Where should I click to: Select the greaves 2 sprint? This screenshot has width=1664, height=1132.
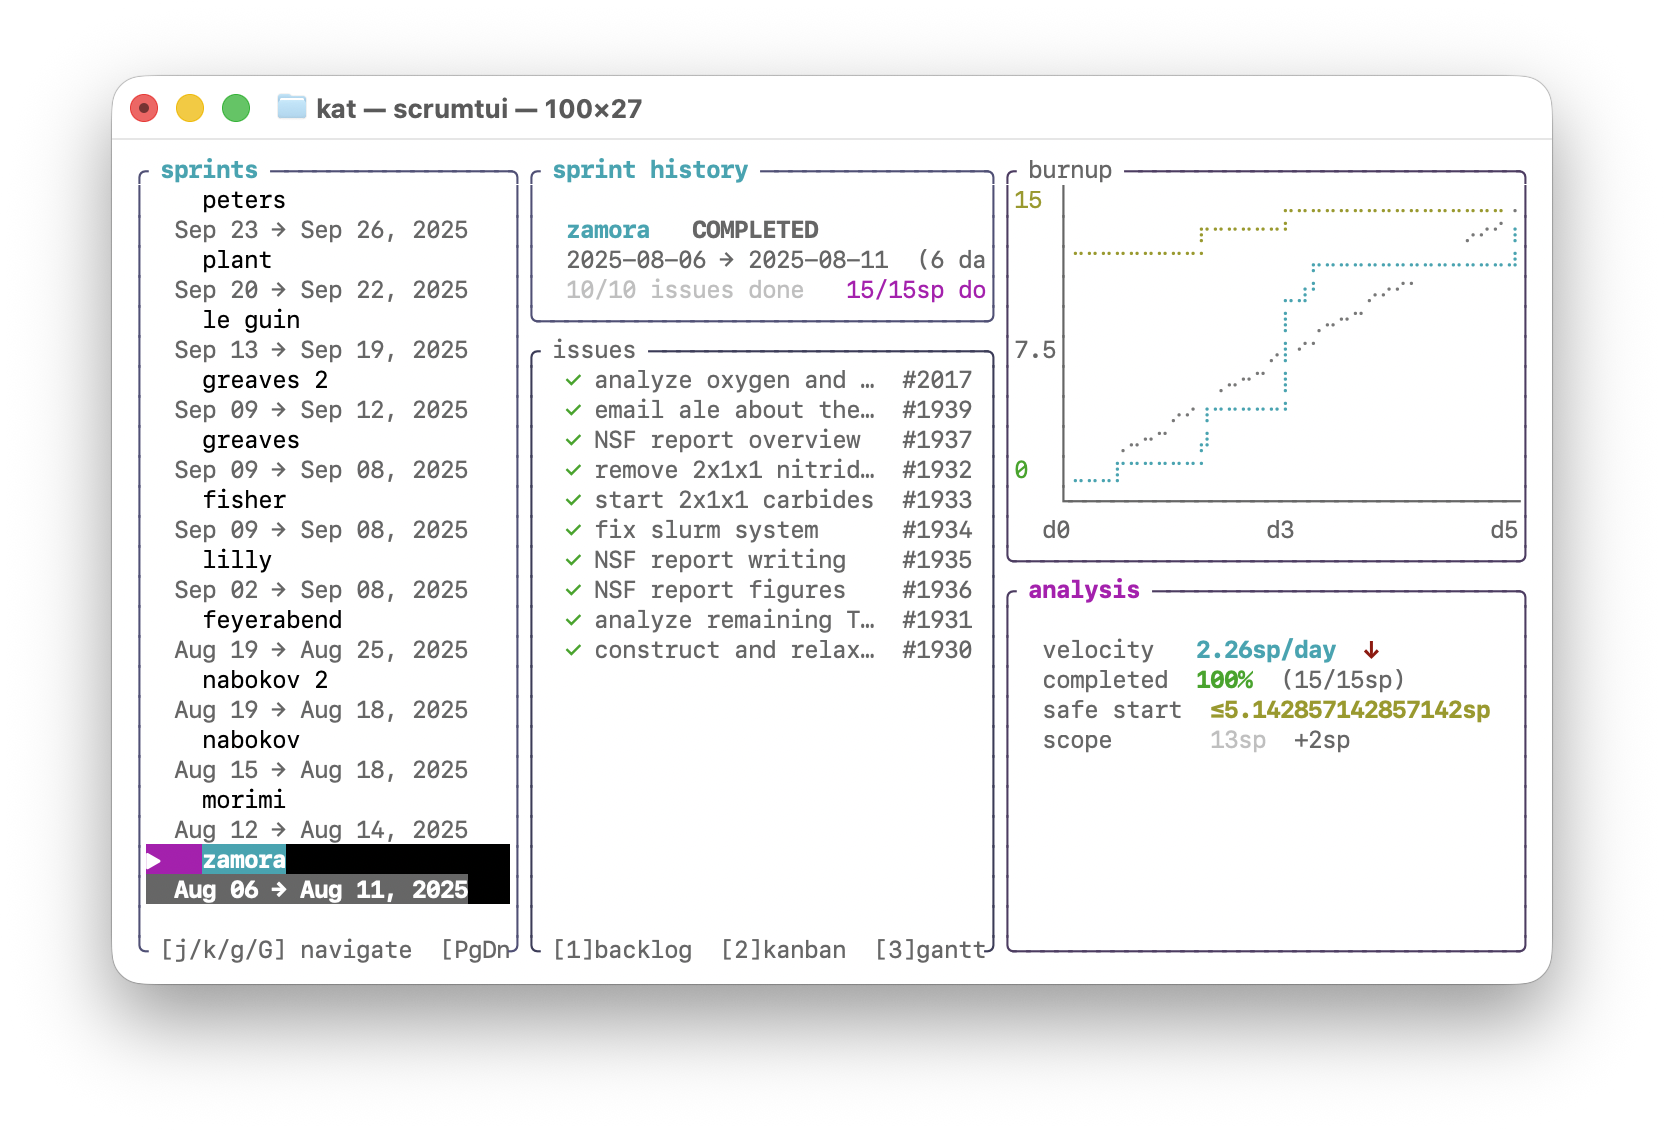(264, 380)
